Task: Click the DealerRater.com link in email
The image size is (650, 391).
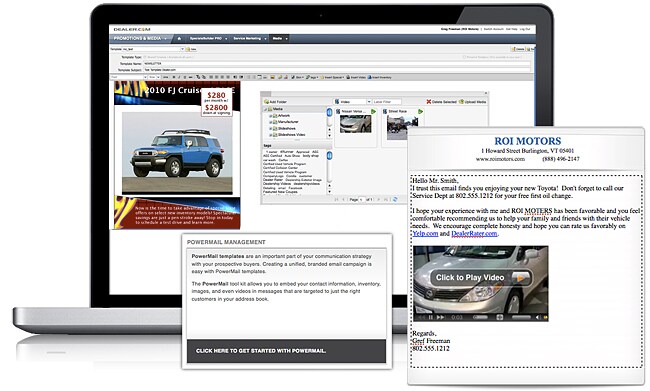Action: coord(474,233)
